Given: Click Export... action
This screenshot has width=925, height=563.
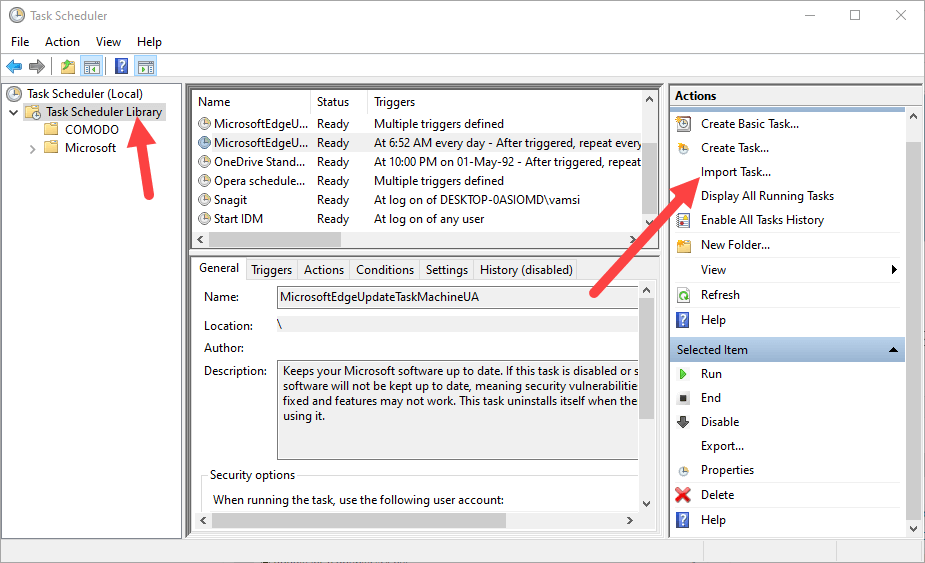Looking at the screenshot, I should pos(722,446).
